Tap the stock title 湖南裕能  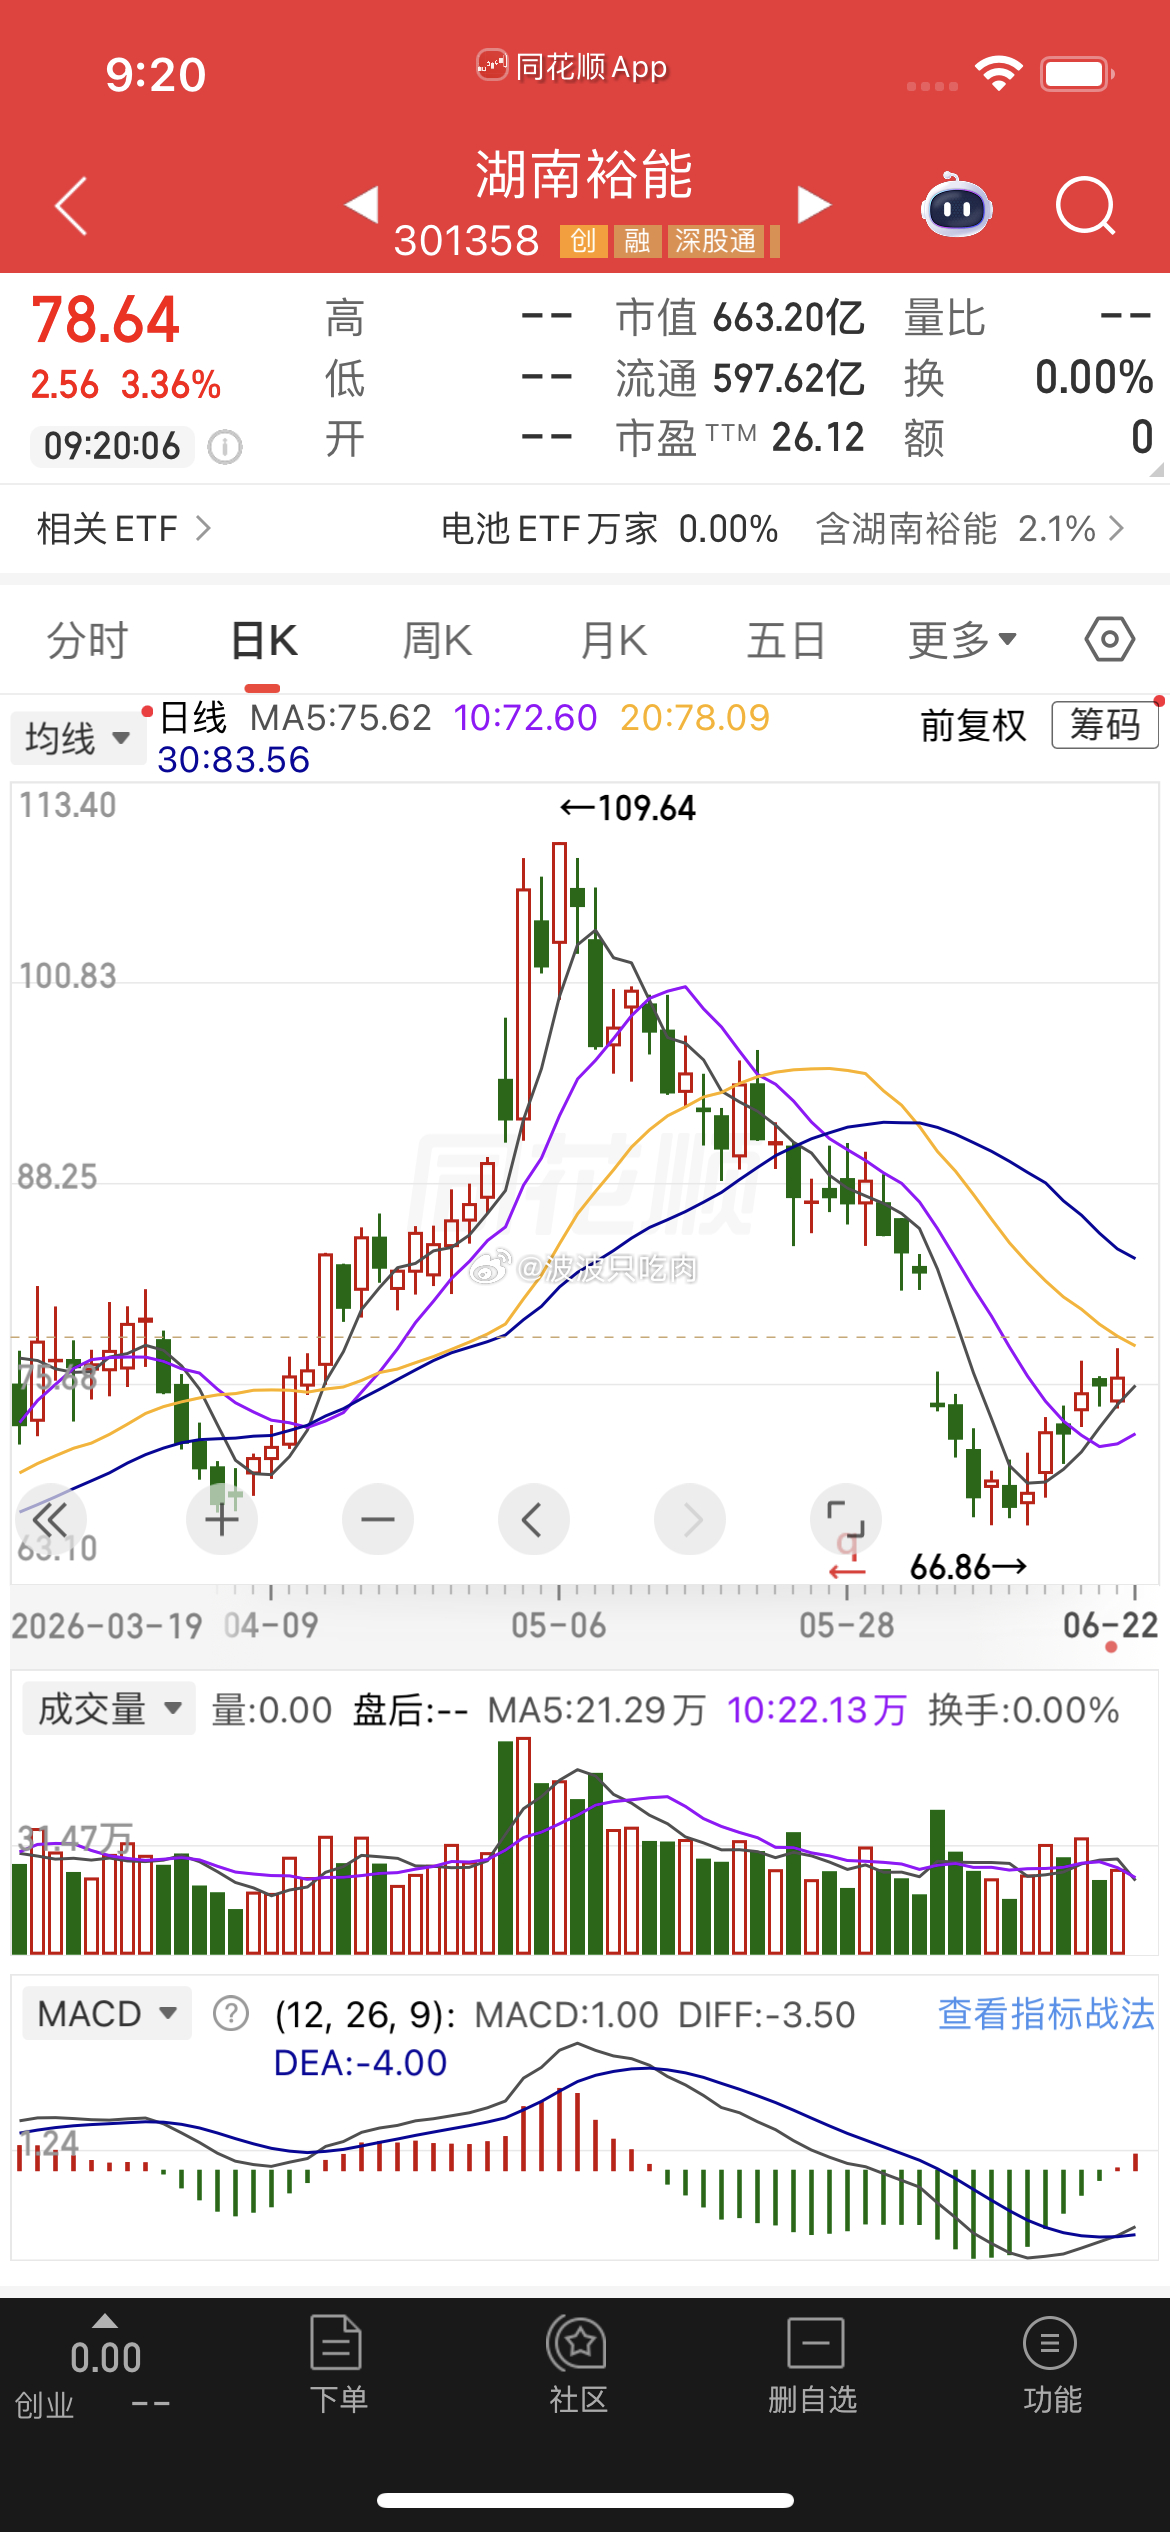pos(584,175)
